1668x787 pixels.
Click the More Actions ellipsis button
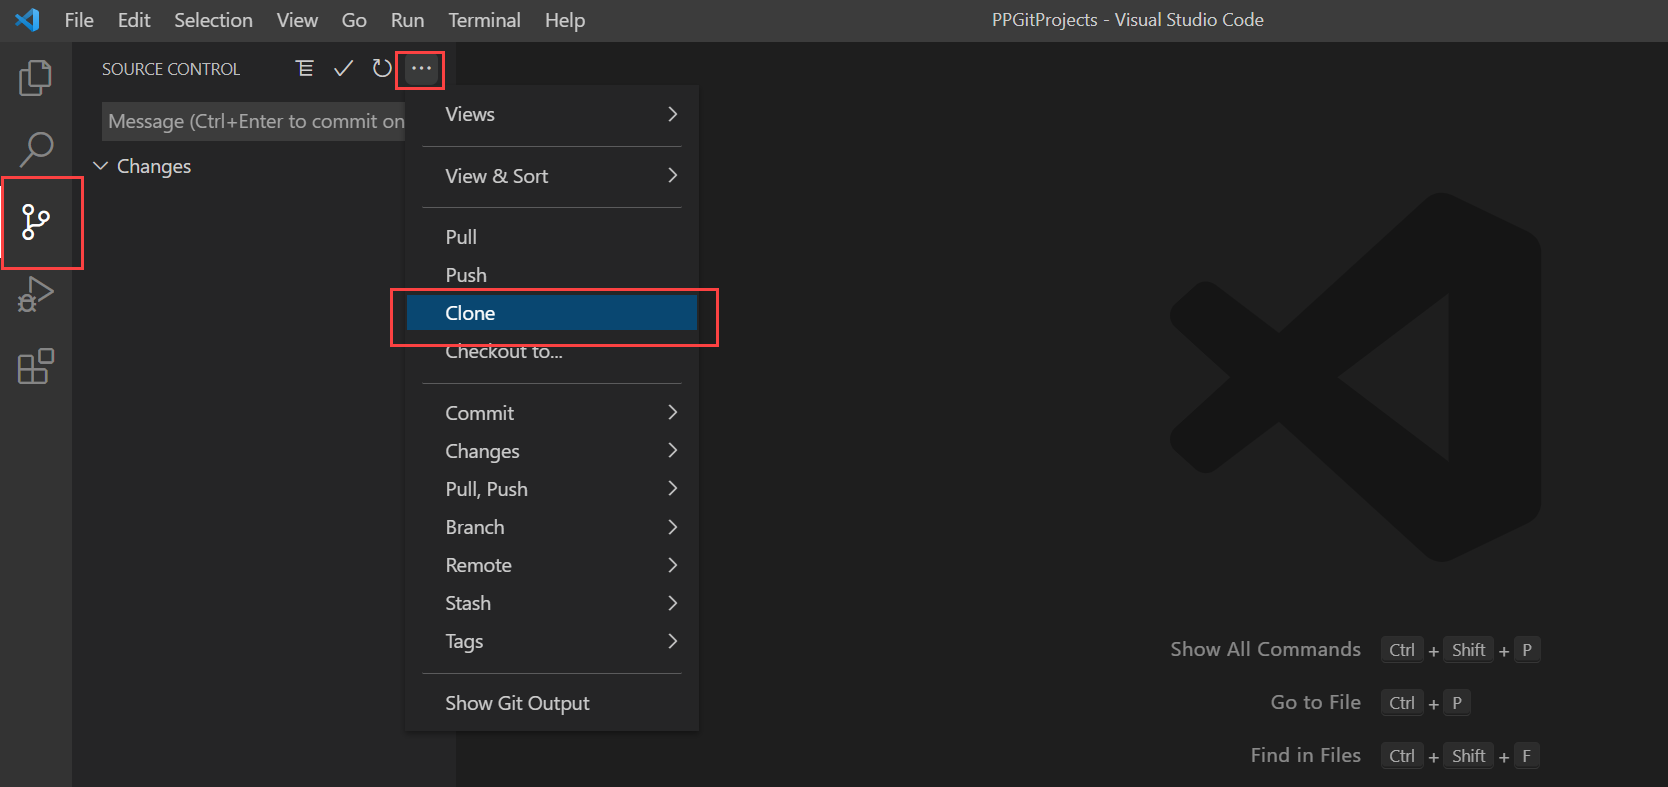click(421, 68)
